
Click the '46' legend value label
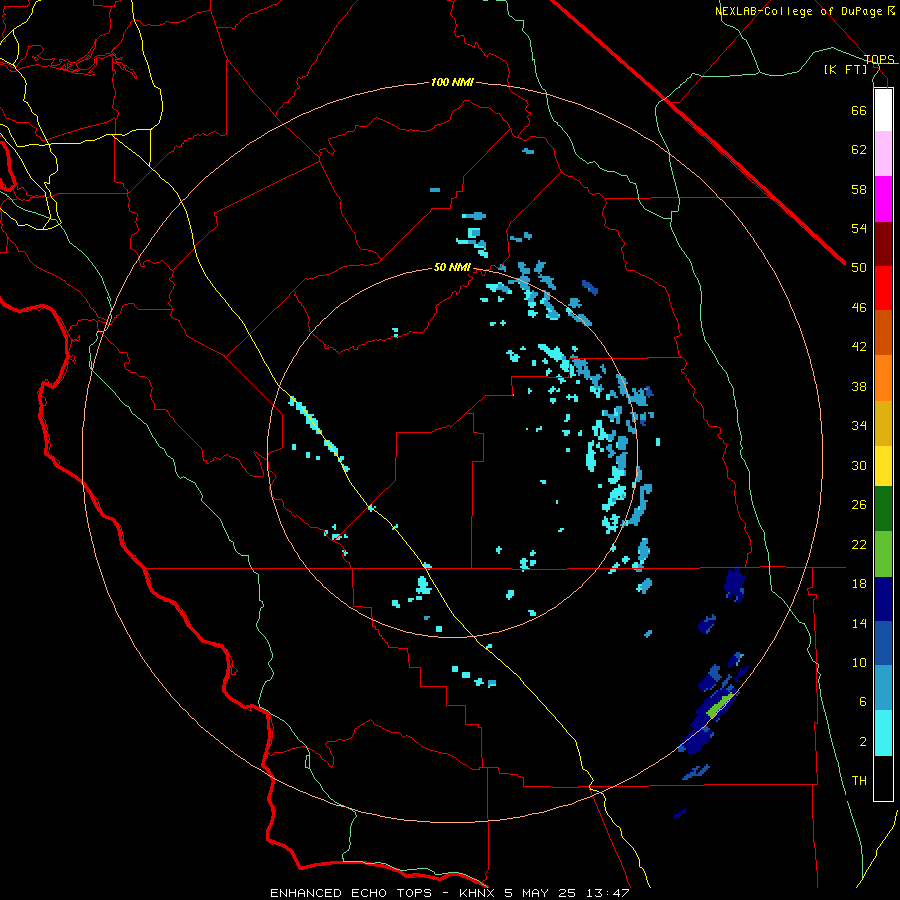(859, 308)
